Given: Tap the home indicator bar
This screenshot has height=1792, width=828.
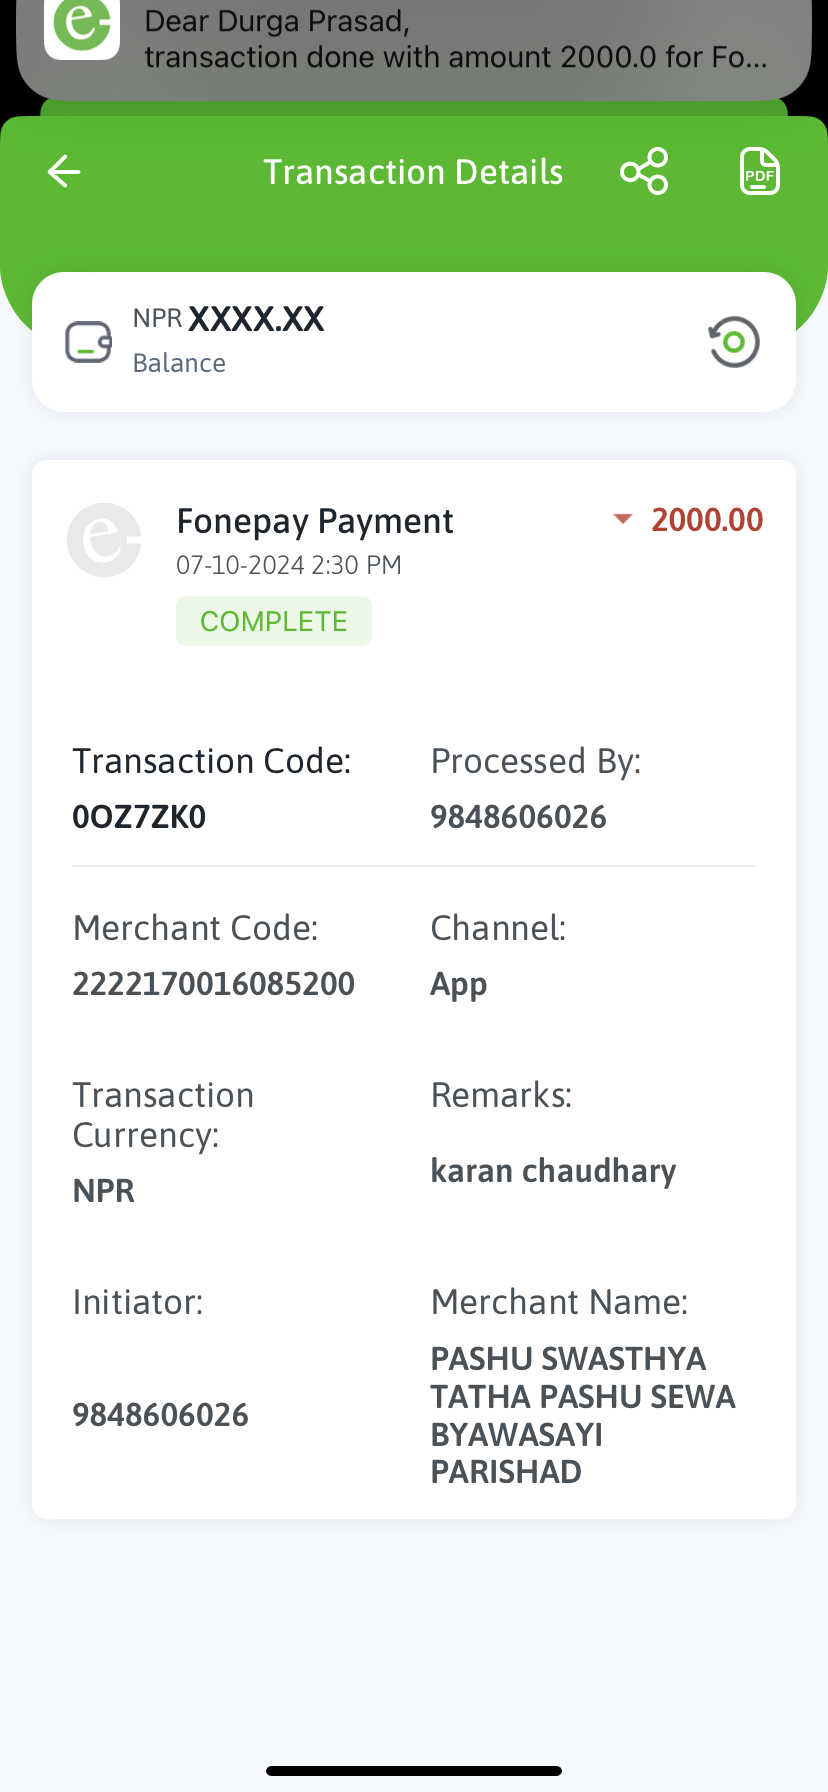Looking at the screenshot, I should point(414,1770).
